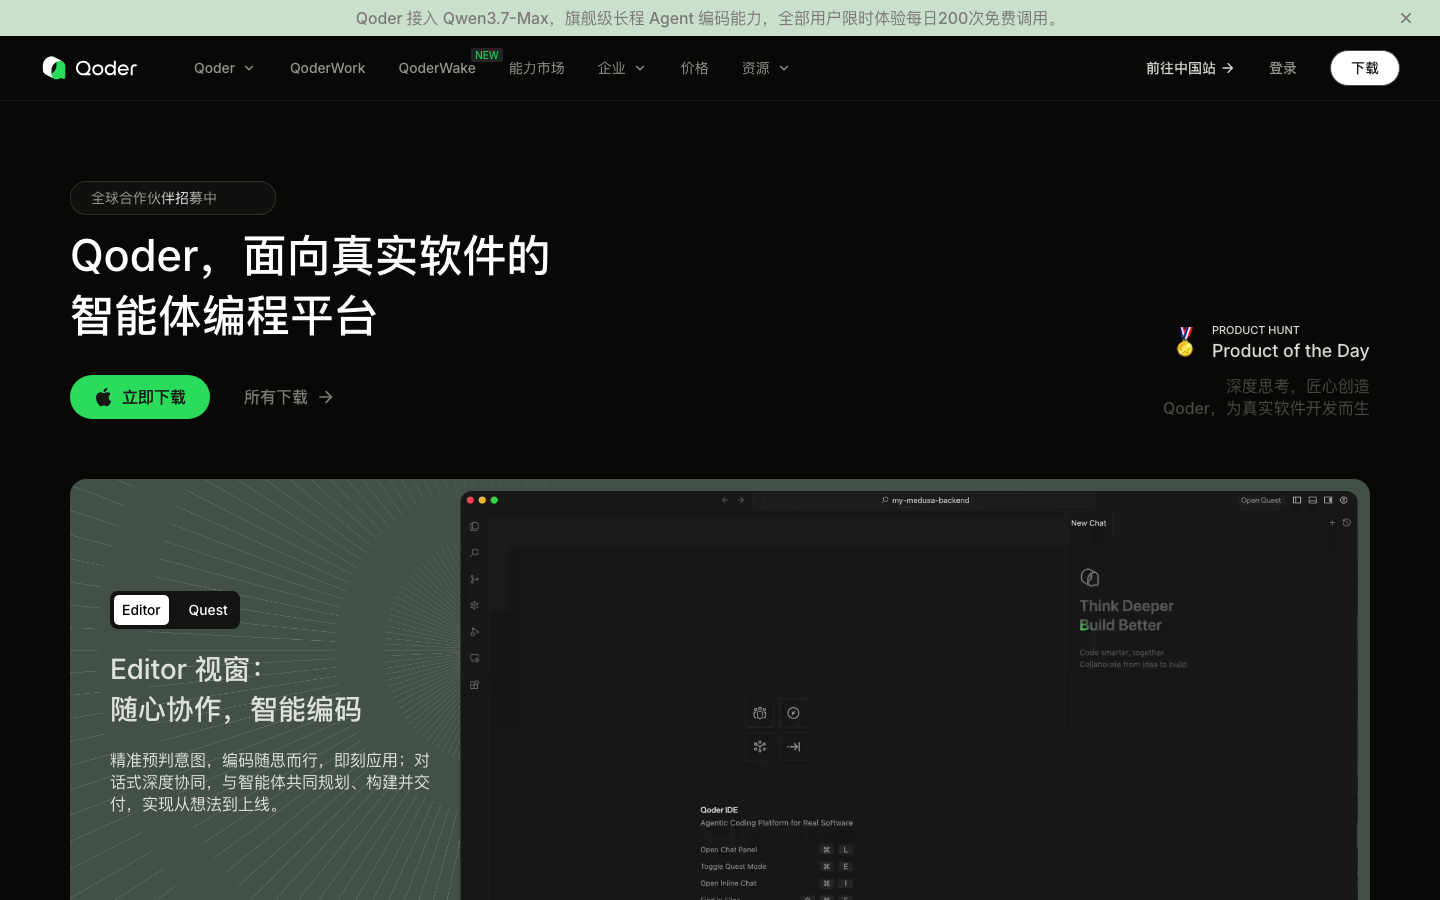The image size is (1440, 900).
Task: Click the back arrow in IDE preview title bar
Action: tap(725, 500)
